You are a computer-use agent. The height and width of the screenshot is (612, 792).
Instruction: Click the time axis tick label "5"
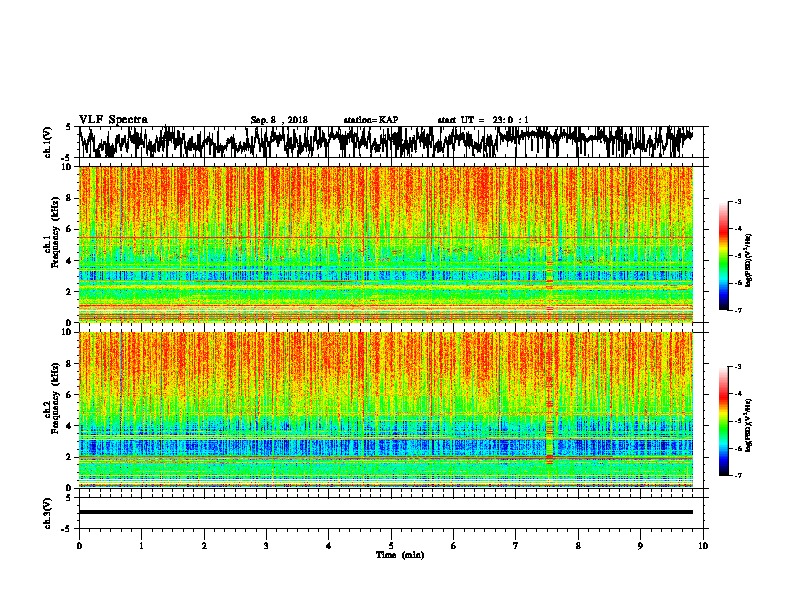[x=391, y=546]
